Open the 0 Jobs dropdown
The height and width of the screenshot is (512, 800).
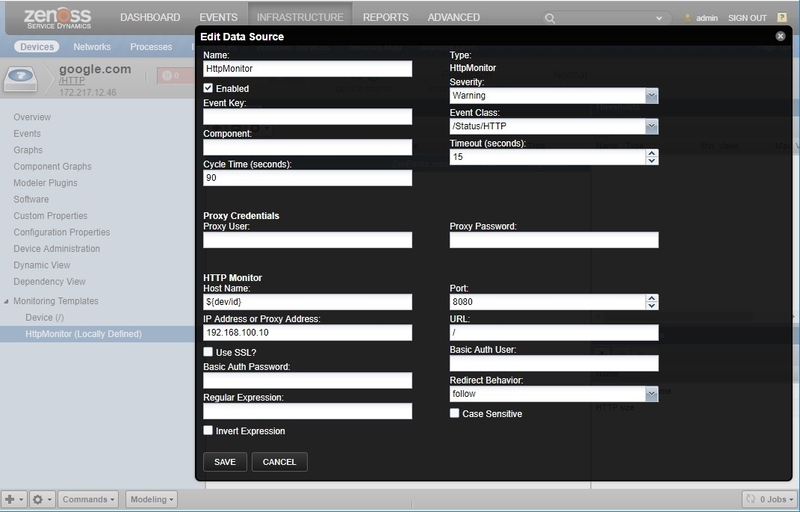coord(770,499)
